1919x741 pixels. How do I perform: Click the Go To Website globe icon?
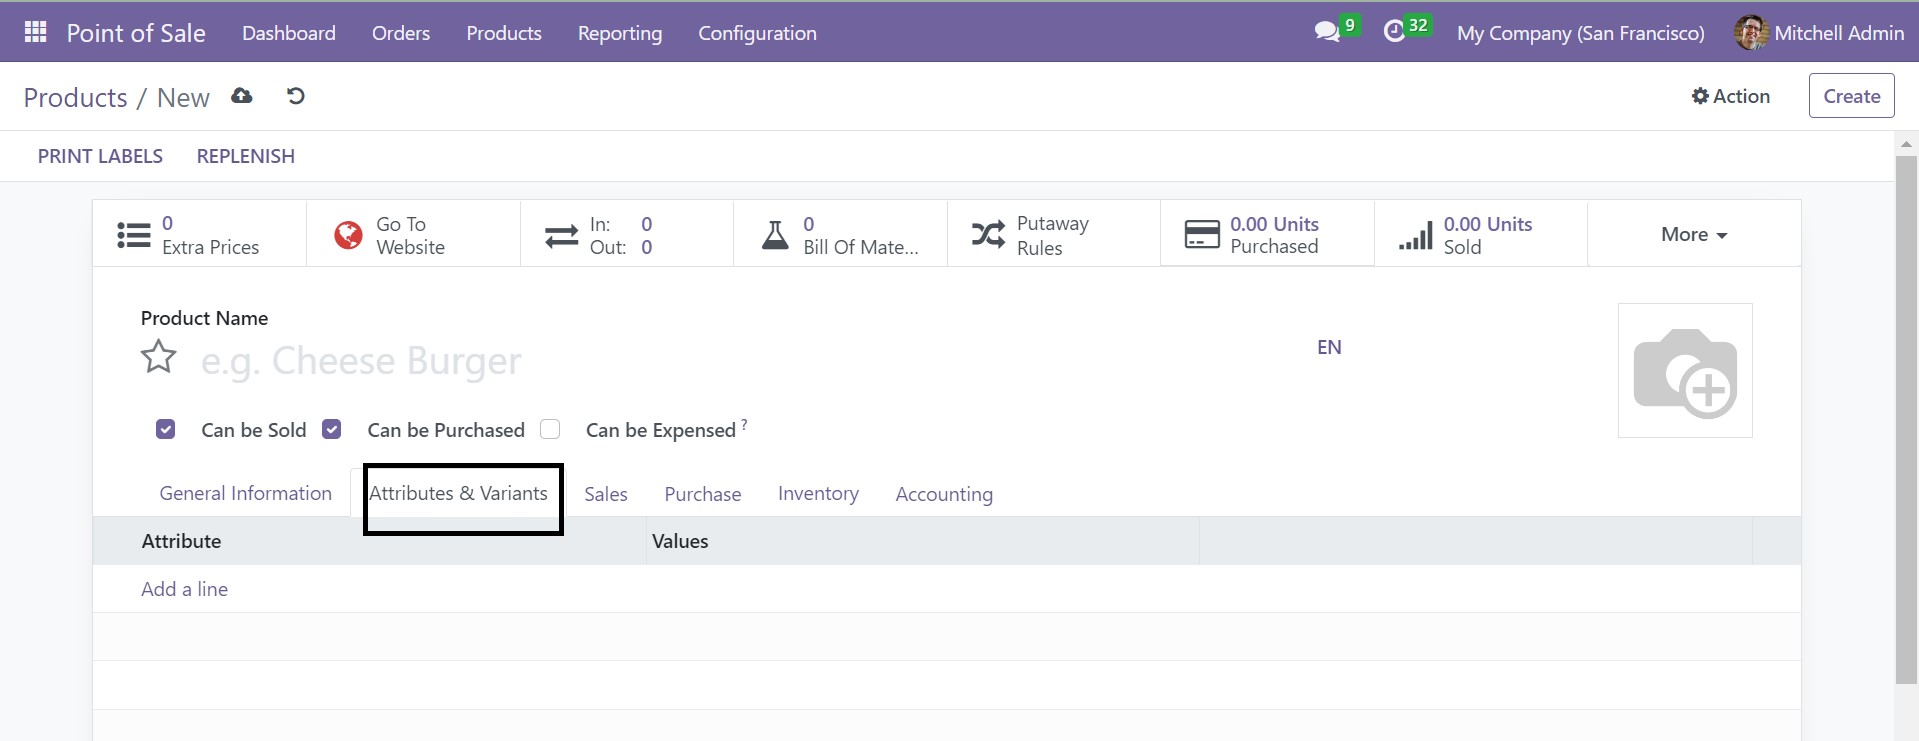pyautogui.click(x=348, y=235)
